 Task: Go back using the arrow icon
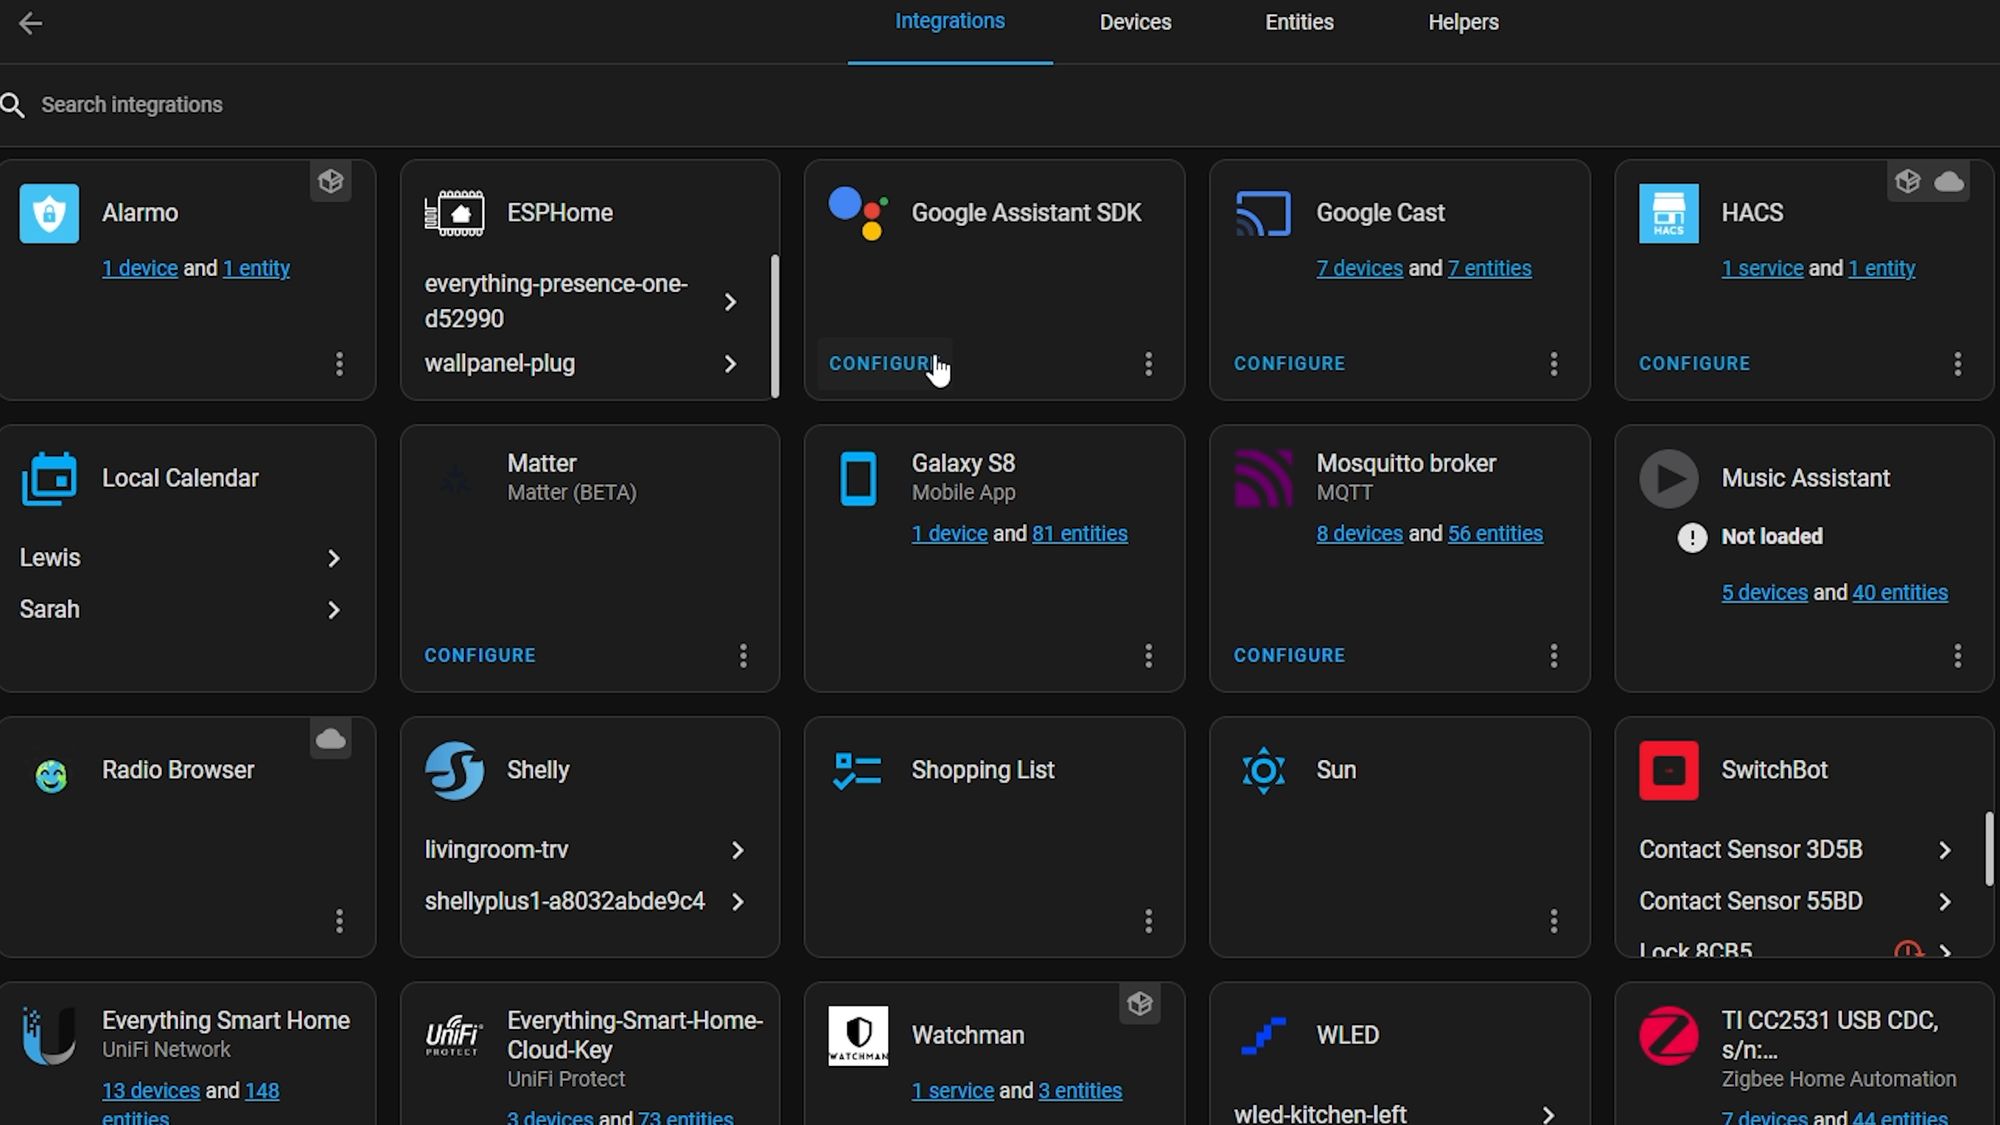click(x=30, y=23)
